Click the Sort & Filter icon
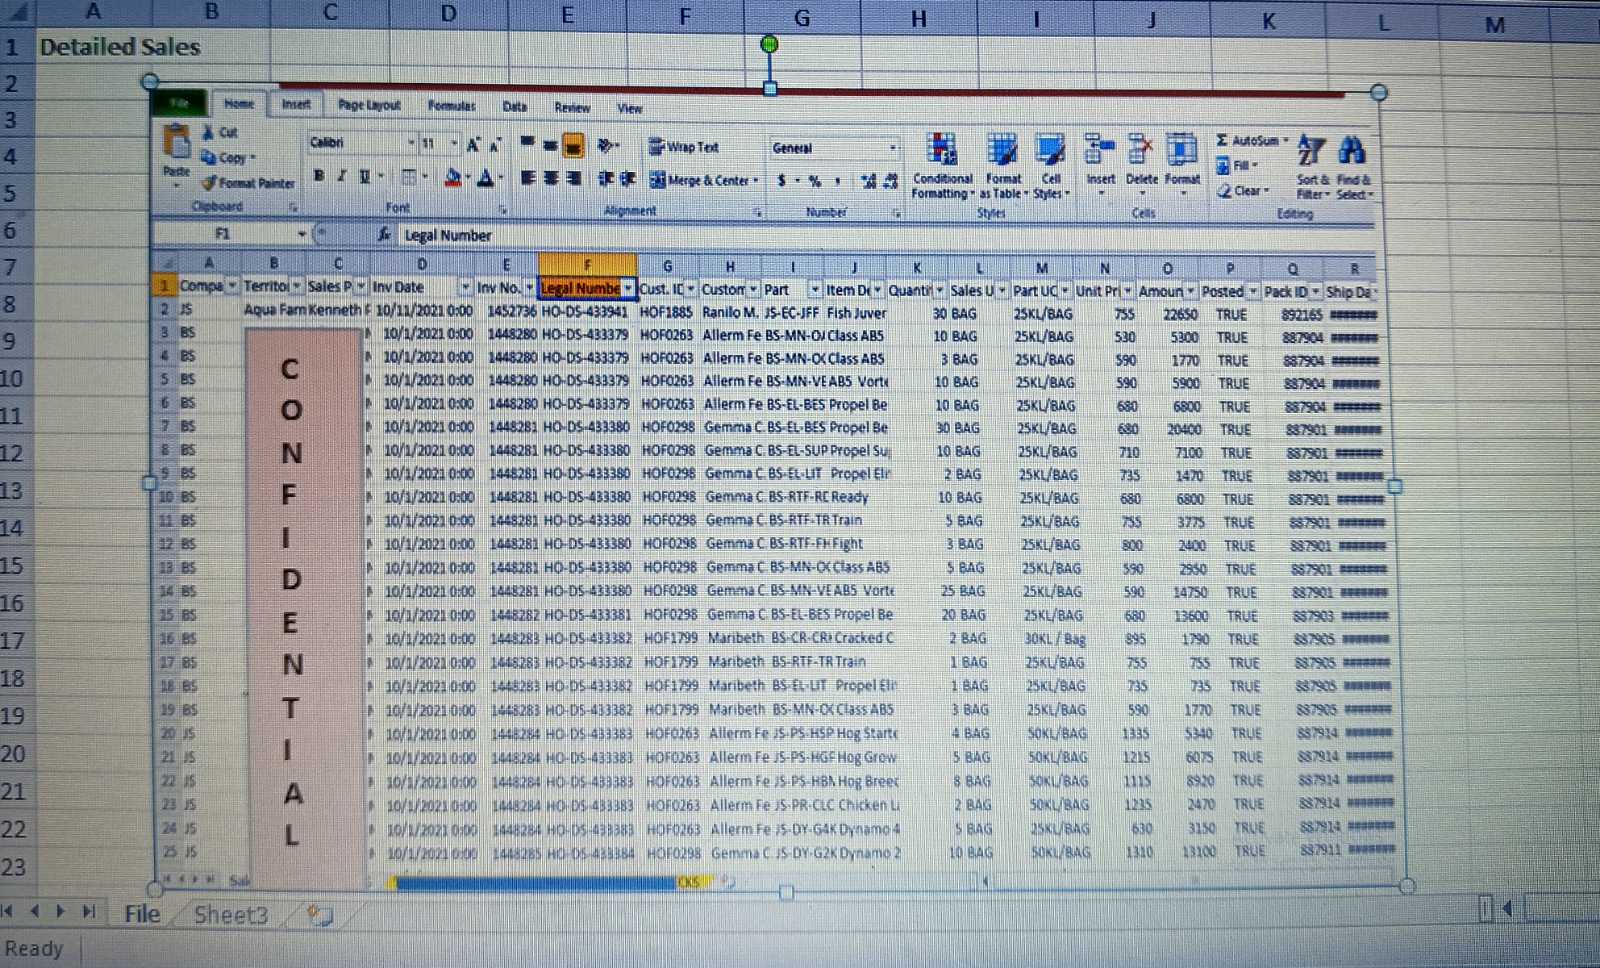1600x968 pixels. (1311, 150)
